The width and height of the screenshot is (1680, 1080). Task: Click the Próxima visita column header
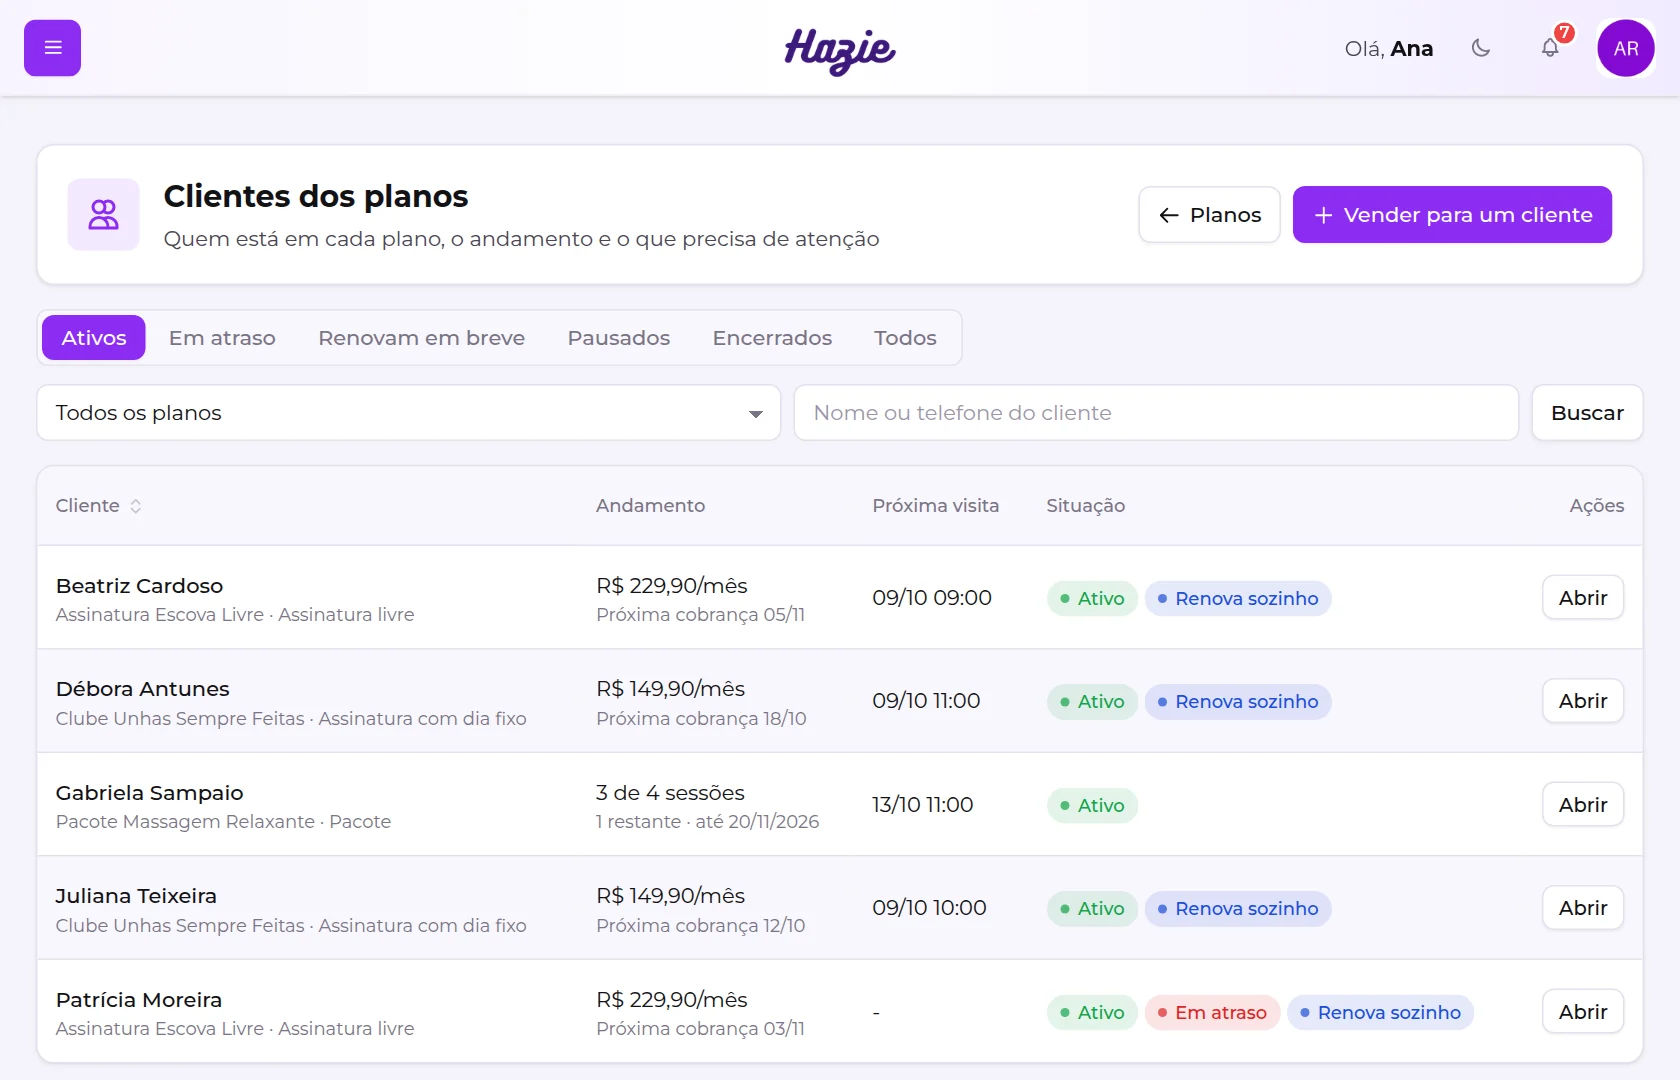(x=935, y=506)
